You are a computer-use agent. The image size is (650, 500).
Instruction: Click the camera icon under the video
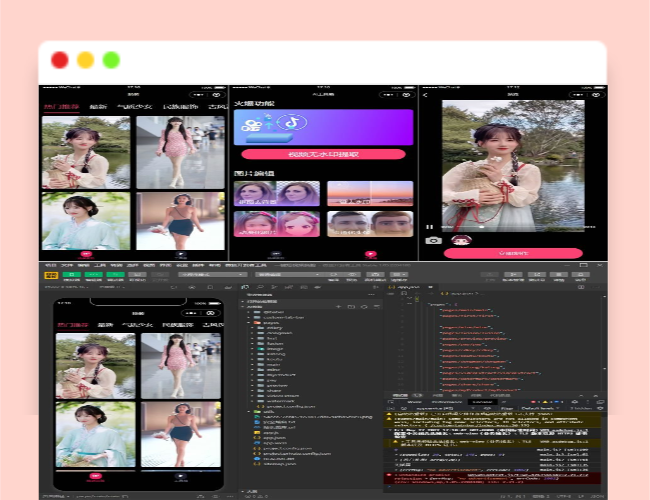click(433, 240)
